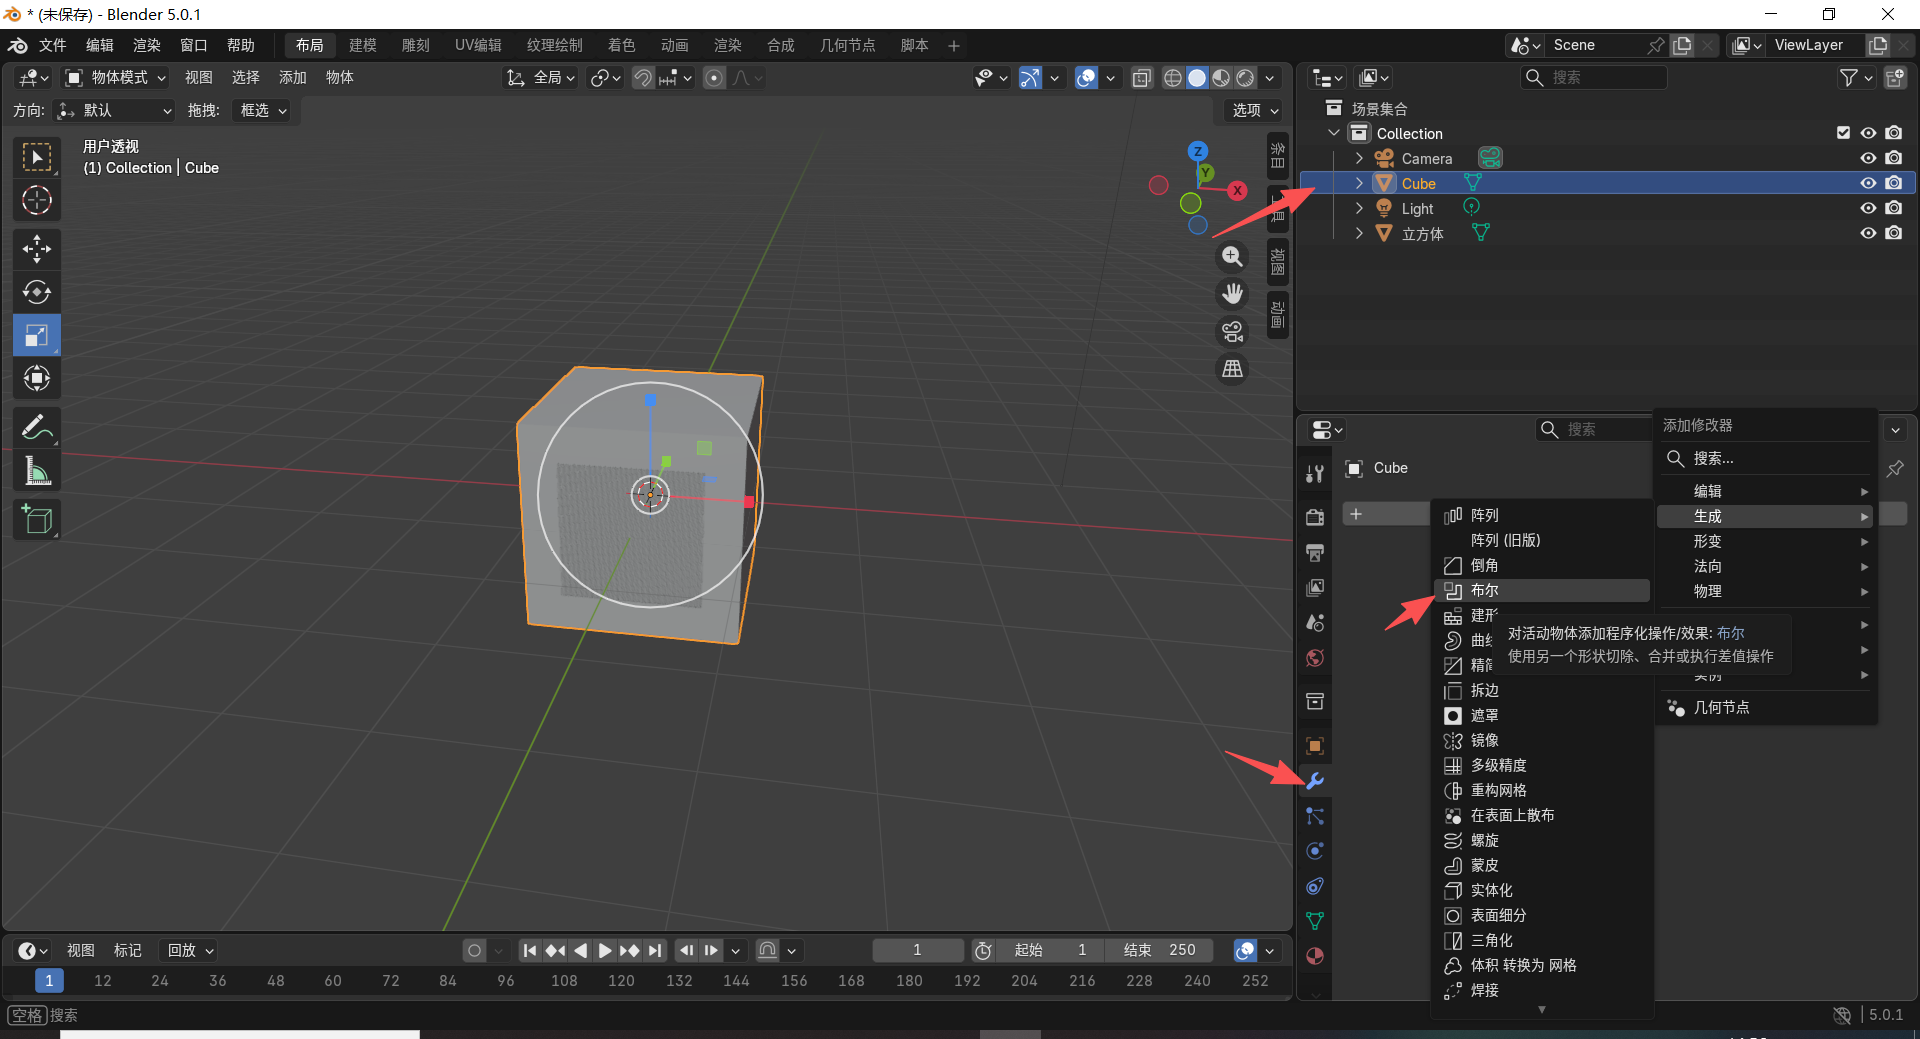The width and height of the screenshot is (1920, 1039).
Task: Hide the Cube in viewport via eye
Action: [x=1868, y=183]
